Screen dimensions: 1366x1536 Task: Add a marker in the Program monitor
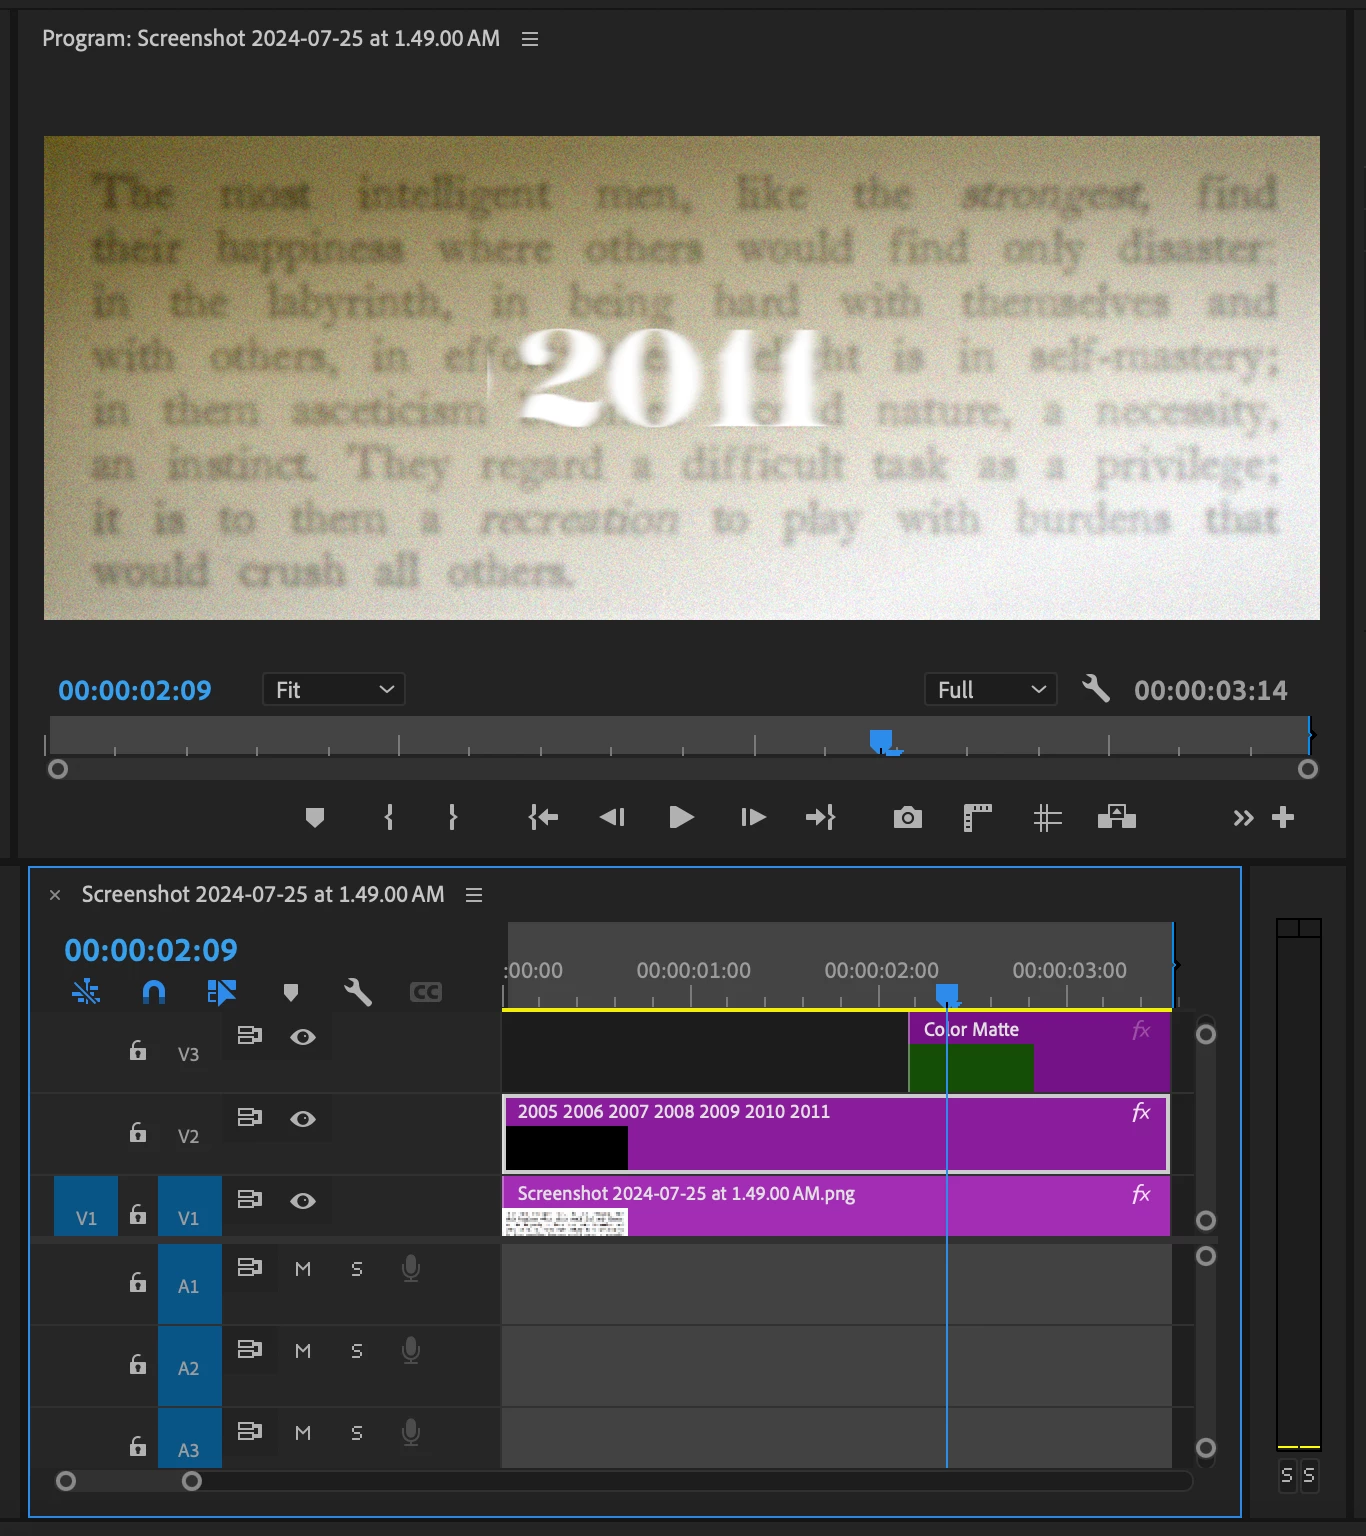click(x=315, y=818)
